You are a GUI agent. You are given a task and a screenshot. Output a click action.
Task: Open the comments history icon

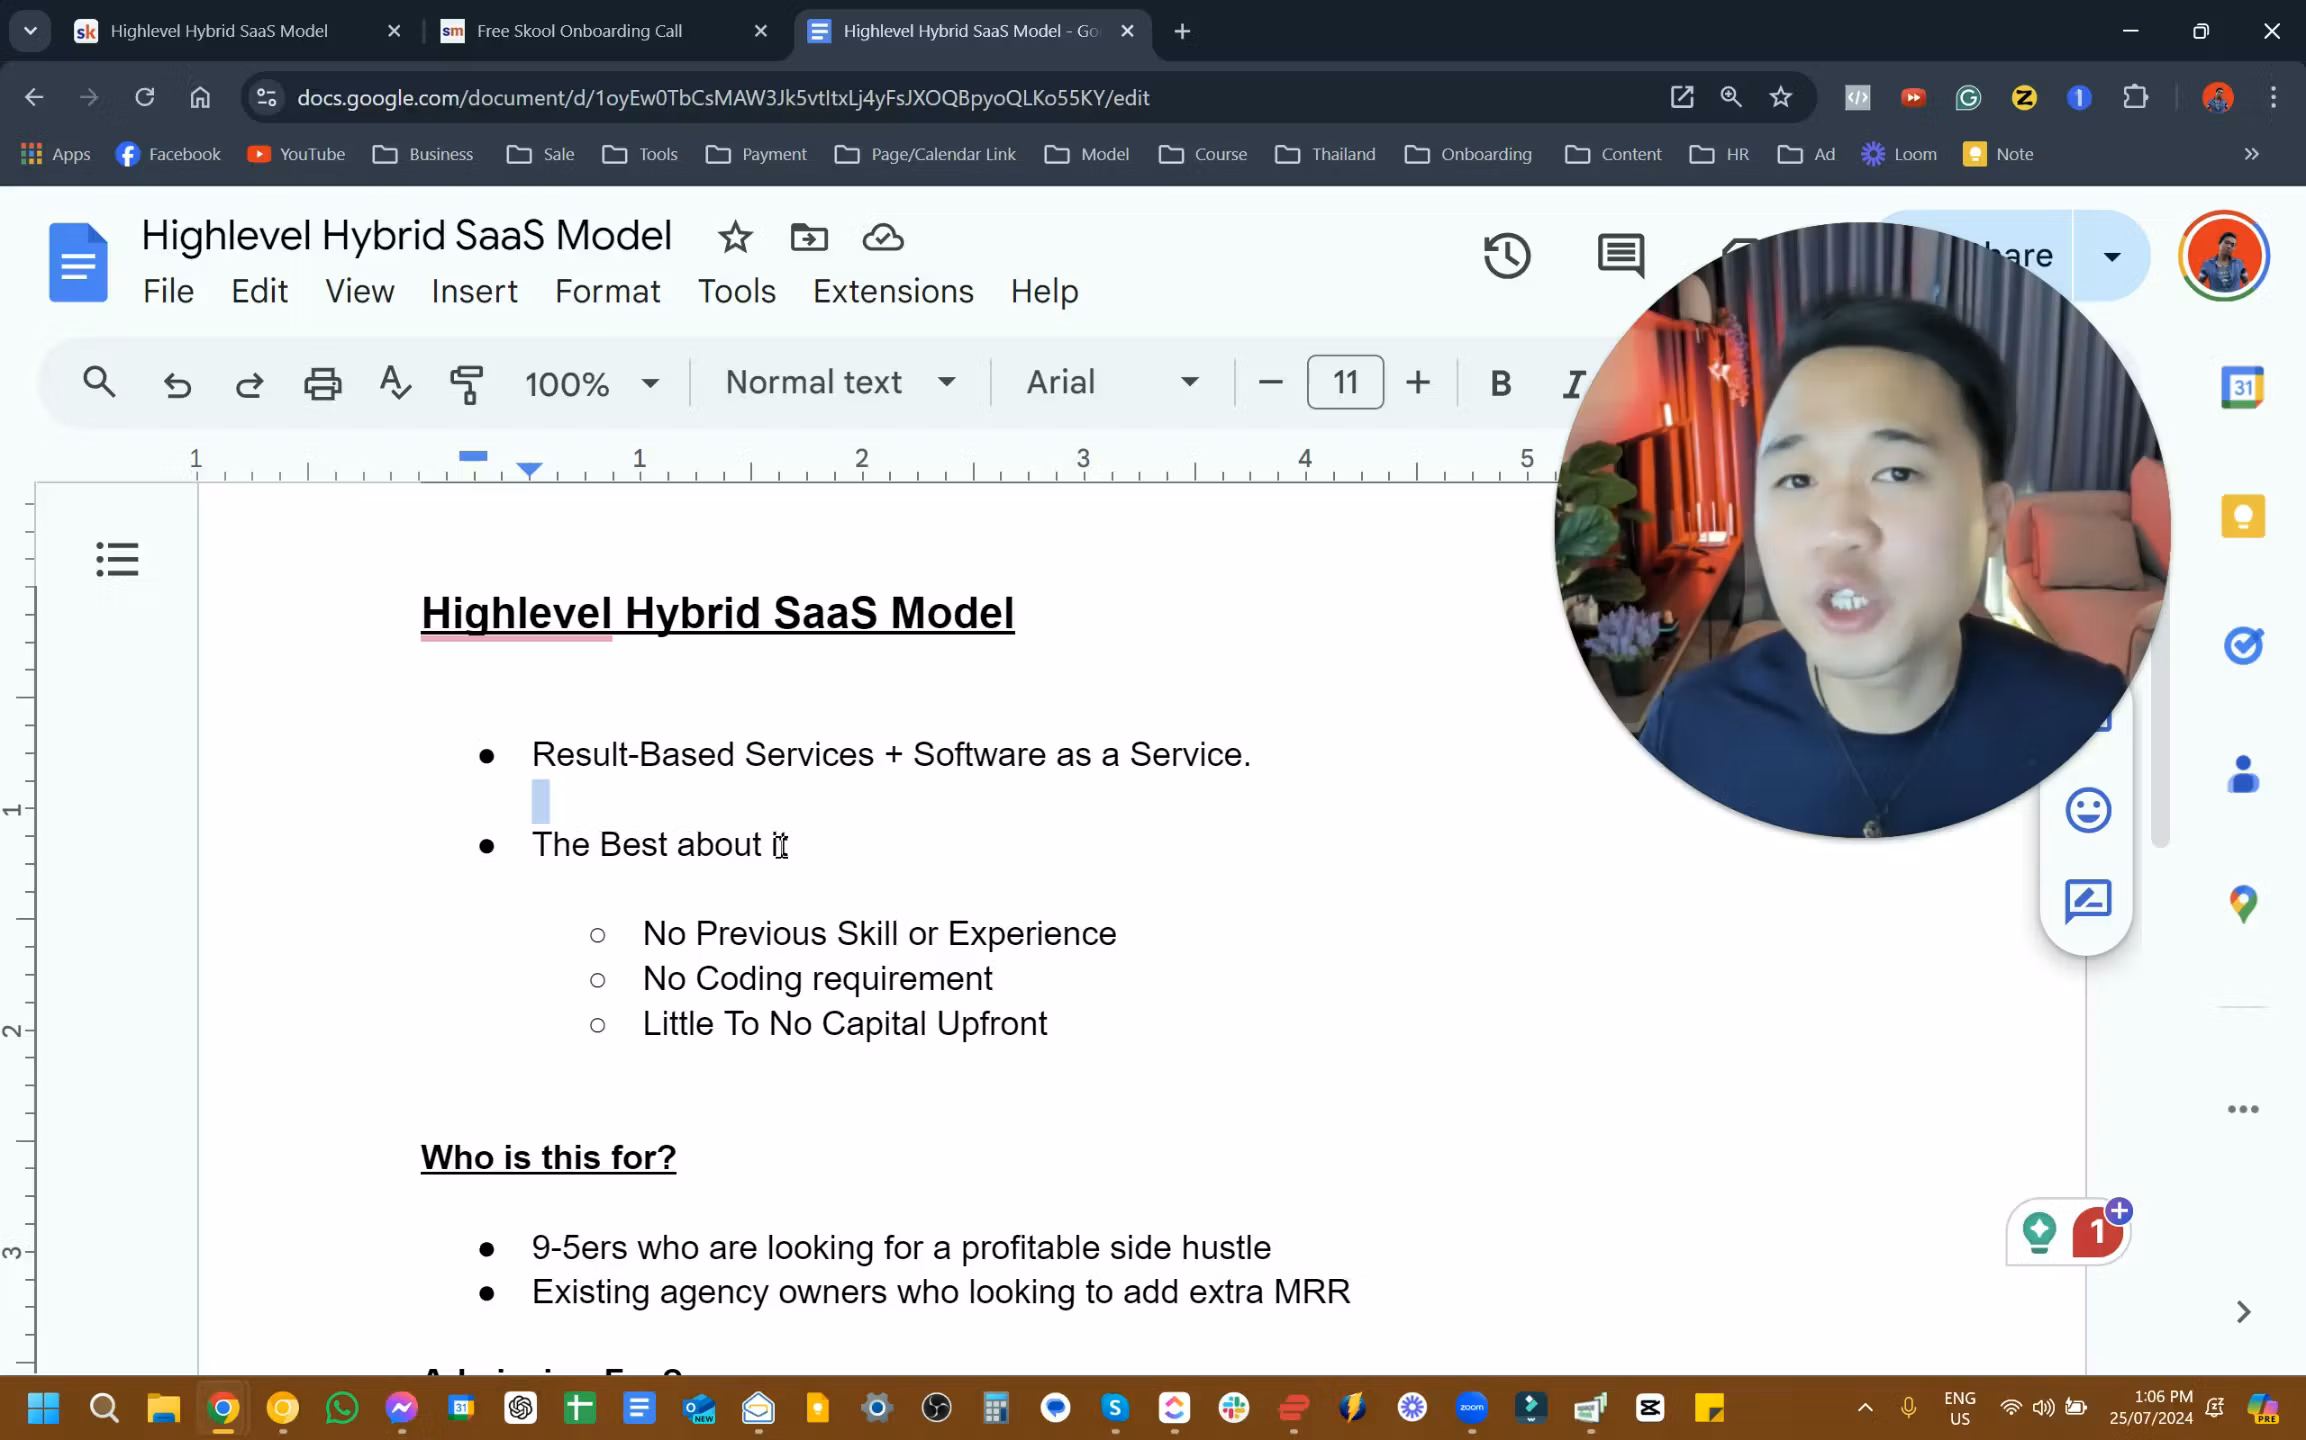1620,256
